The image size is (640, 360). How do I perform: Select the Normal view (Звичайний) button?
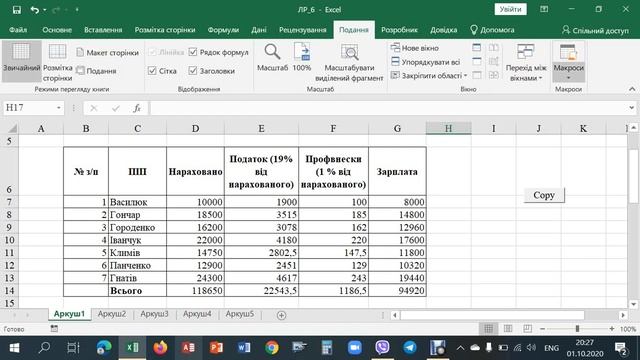(22, 61)
